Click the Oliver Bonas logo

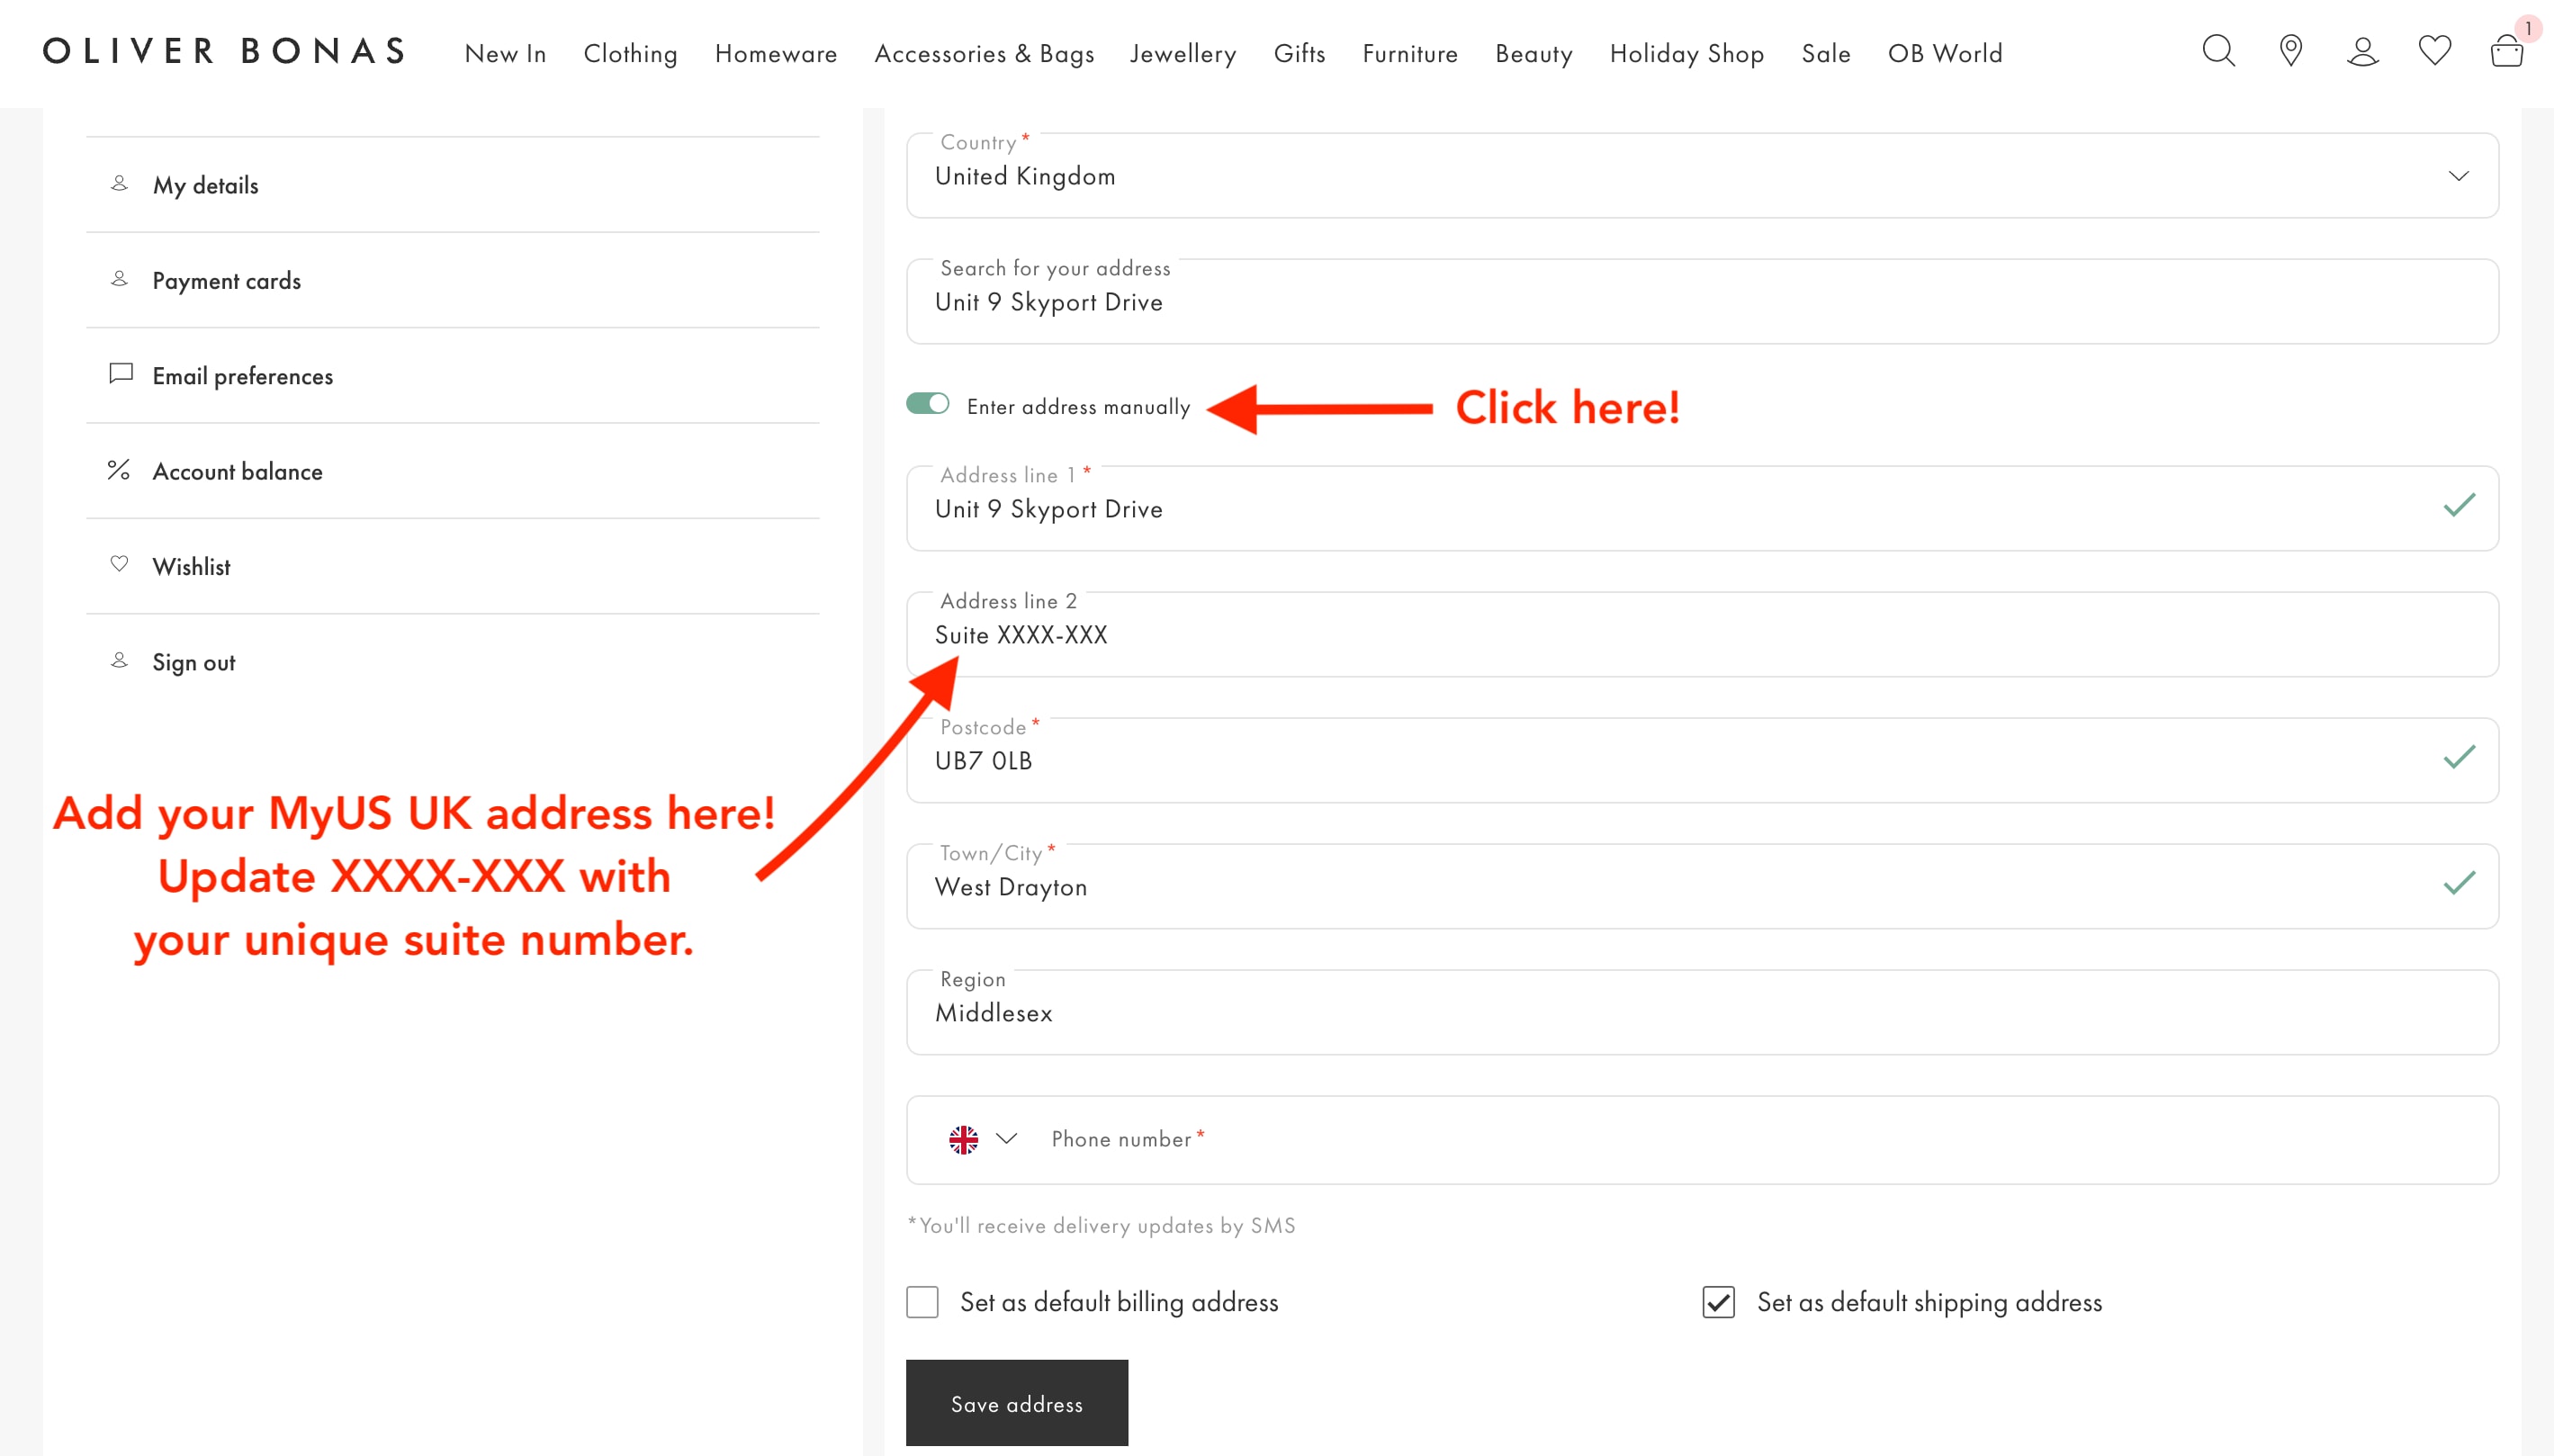(225, 51)
